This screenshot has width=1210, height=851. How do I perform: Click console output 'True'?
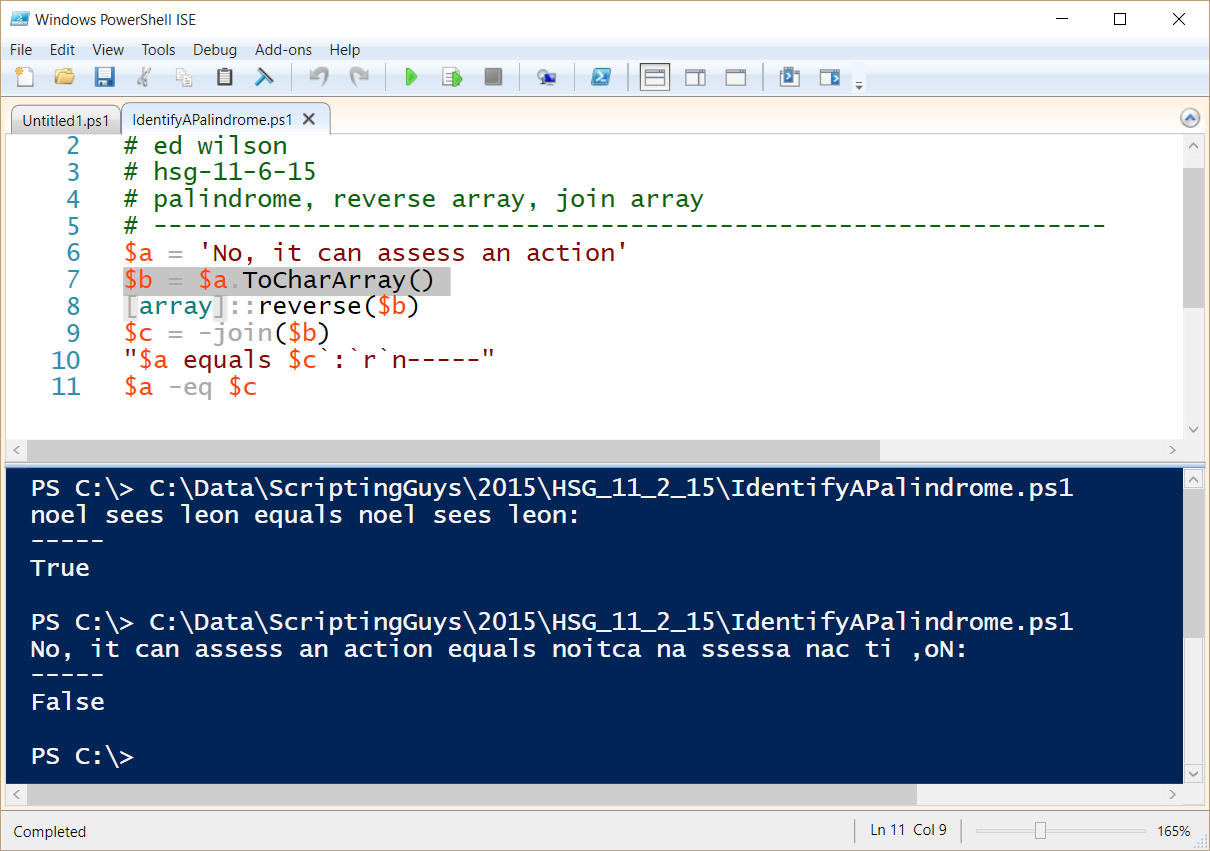(x=60, y=568)
